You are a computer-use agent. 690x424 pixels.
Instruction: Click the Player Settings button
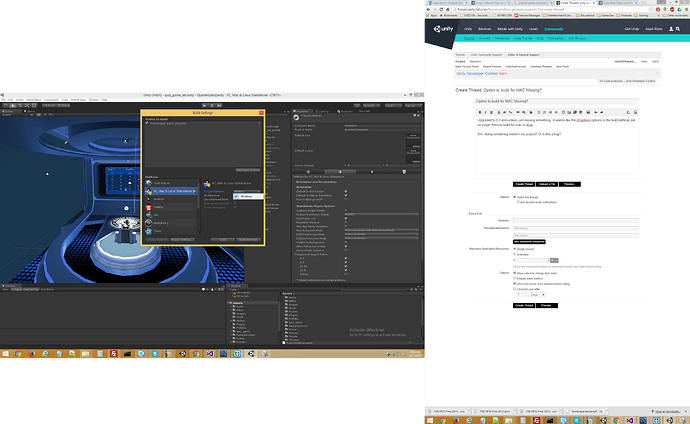[x=182, y=240]
